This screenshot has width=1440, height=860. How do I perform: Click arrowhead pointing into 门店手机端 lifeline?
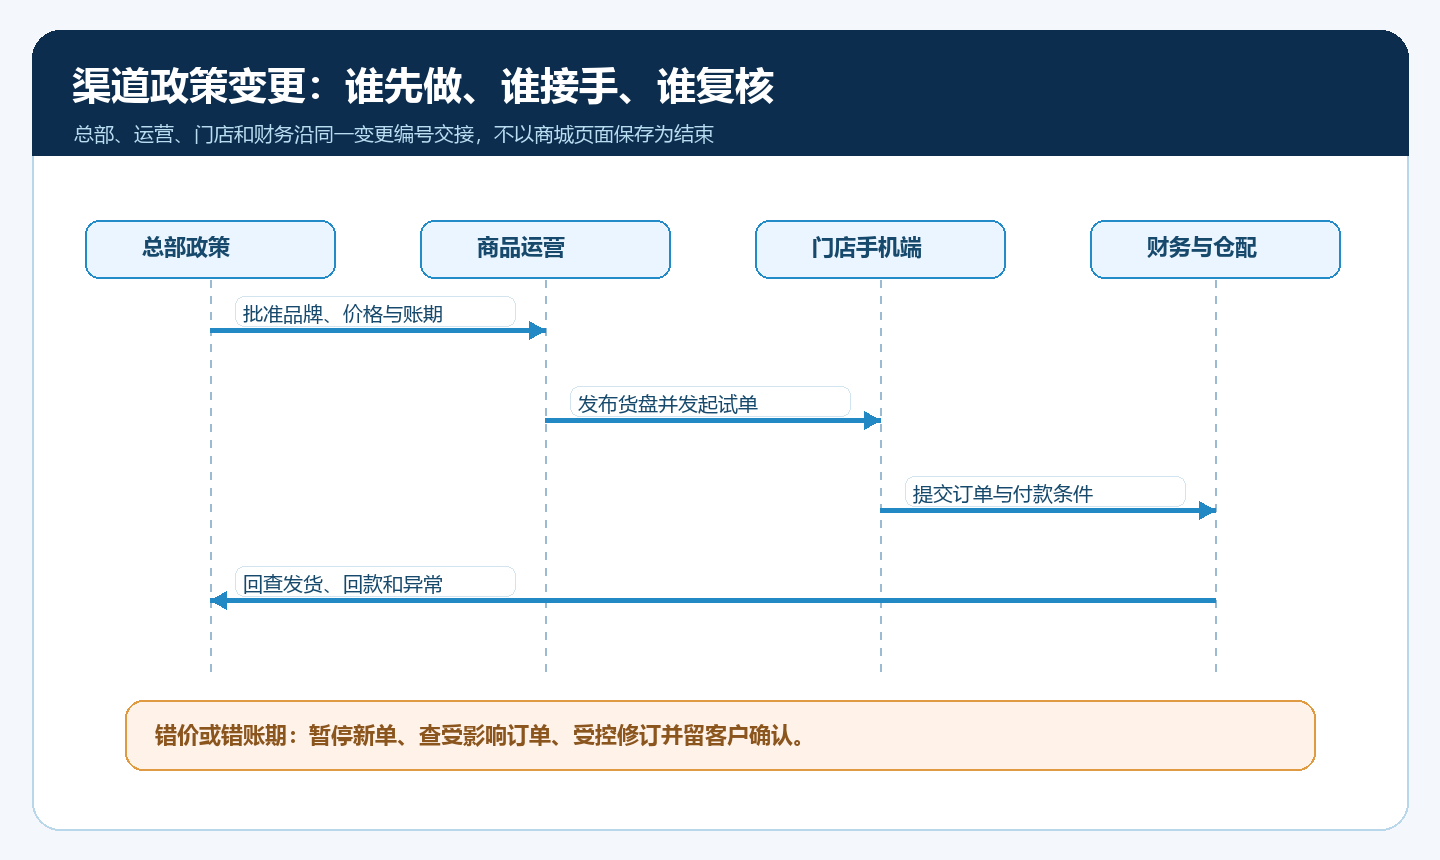(x=872, y=420)
